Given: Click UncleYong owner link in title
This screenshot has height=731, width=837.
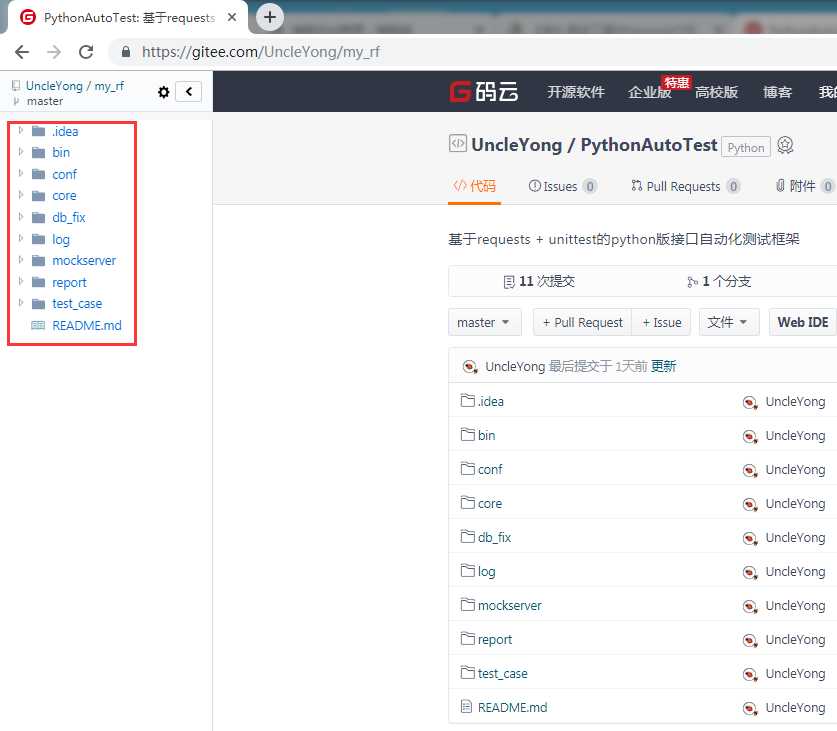Looking at the screenshot, I should coord(516,145).
